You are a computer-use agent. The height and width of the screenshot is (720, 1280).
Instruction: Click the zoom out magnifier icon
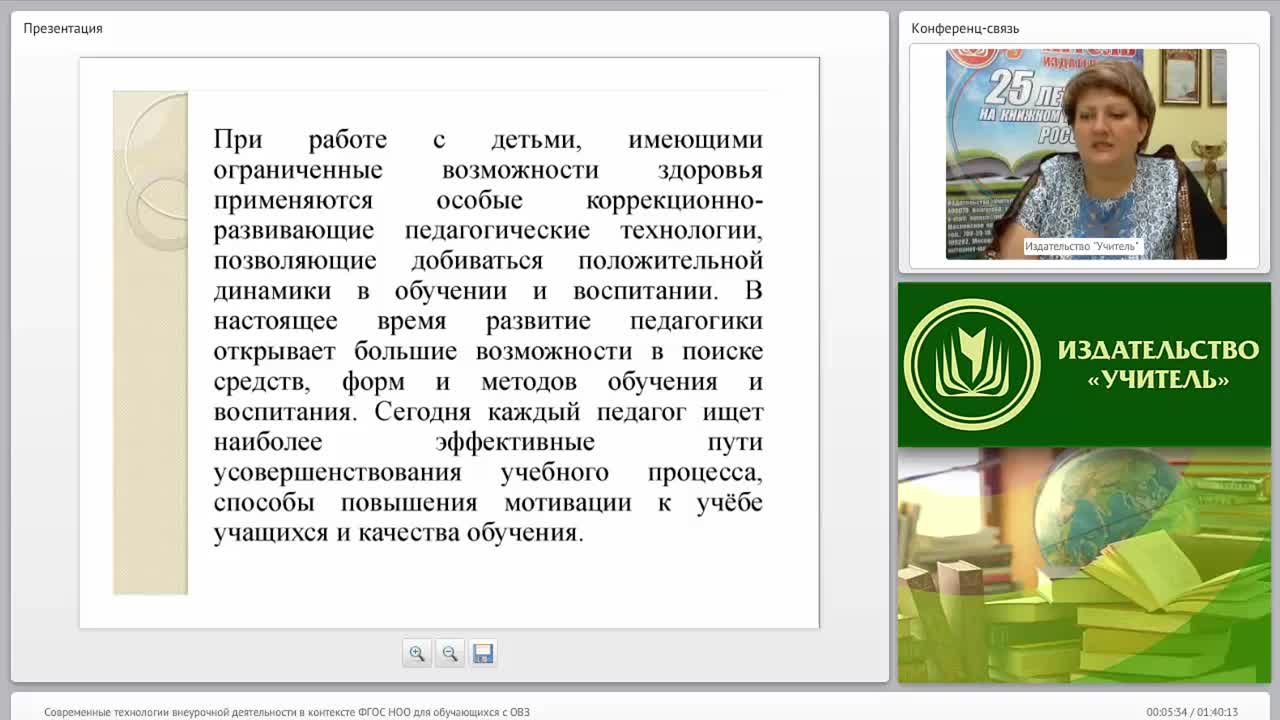pyautogui.click(x=450, y=653)
